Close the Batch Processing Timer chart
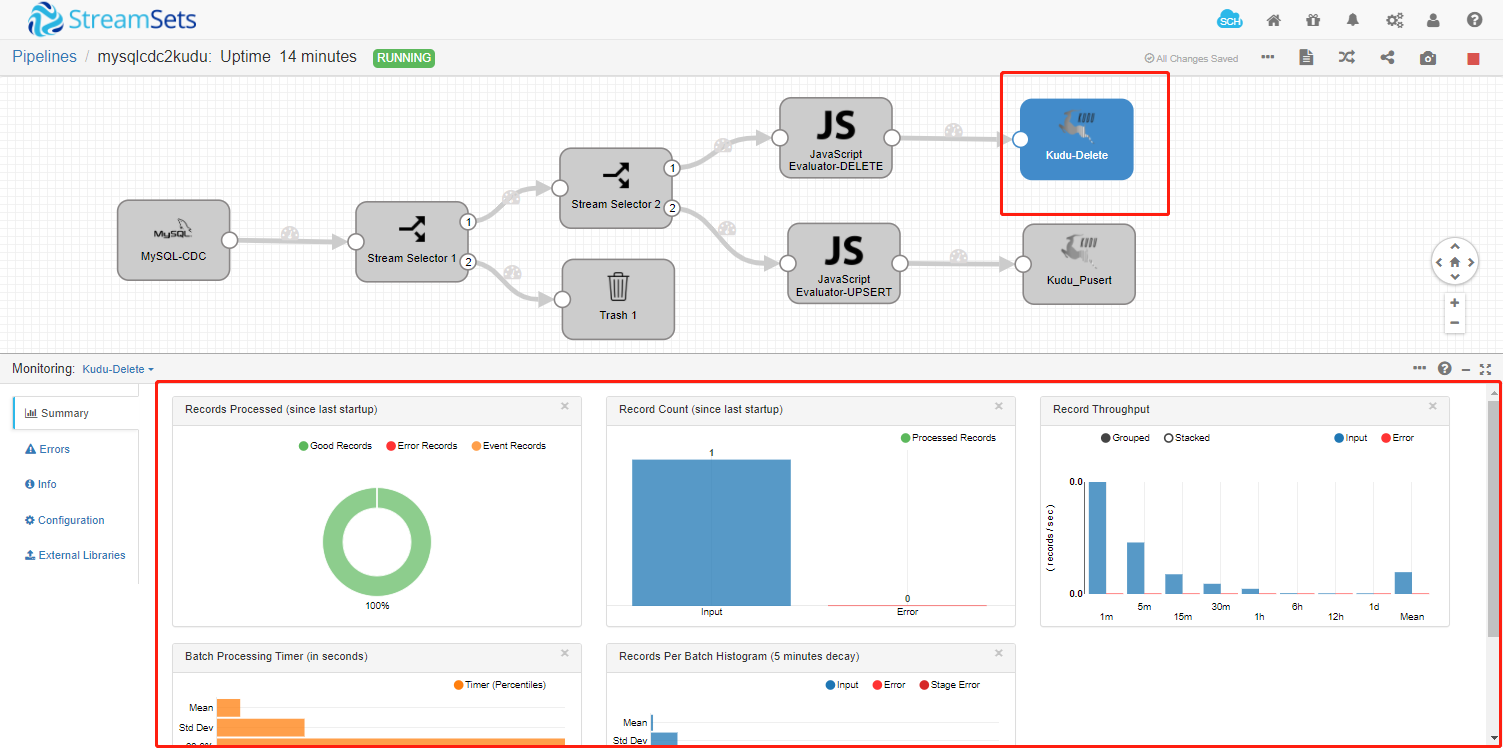The width and height of the screenshot is (1503, 749). [x=565, y=653]
